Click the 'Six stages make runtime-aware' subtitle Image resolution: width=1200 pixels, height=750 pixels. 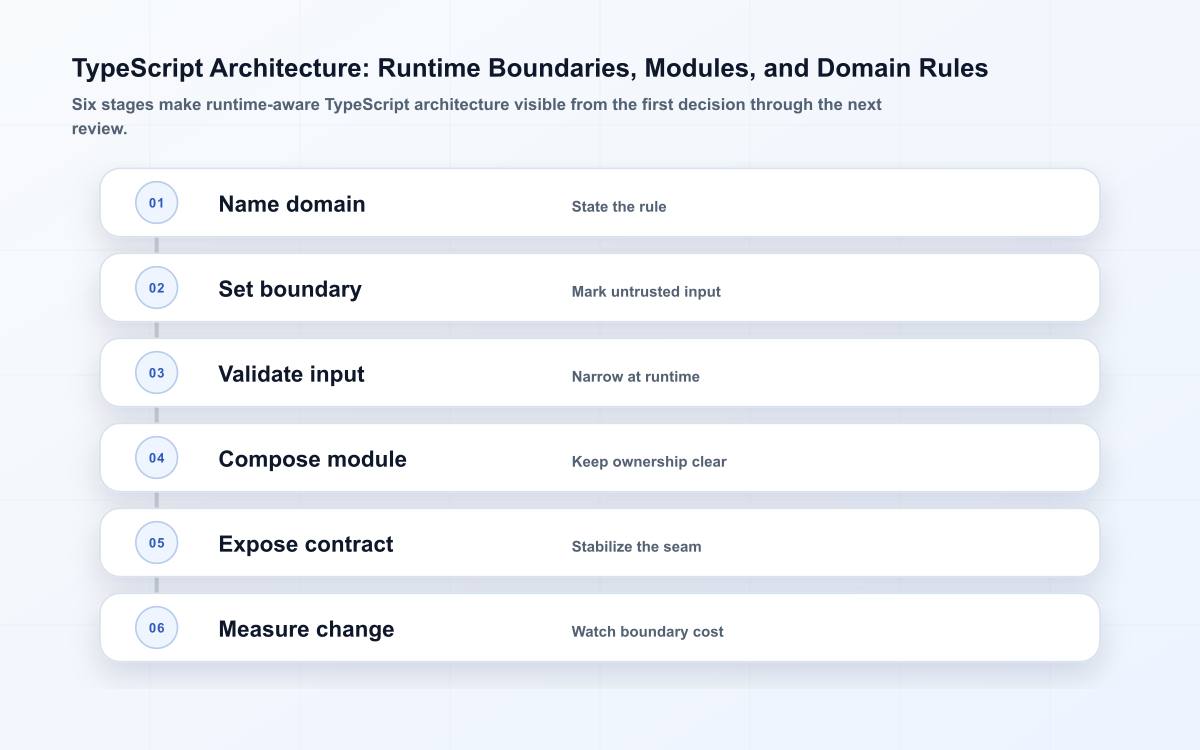coord(477,116)
